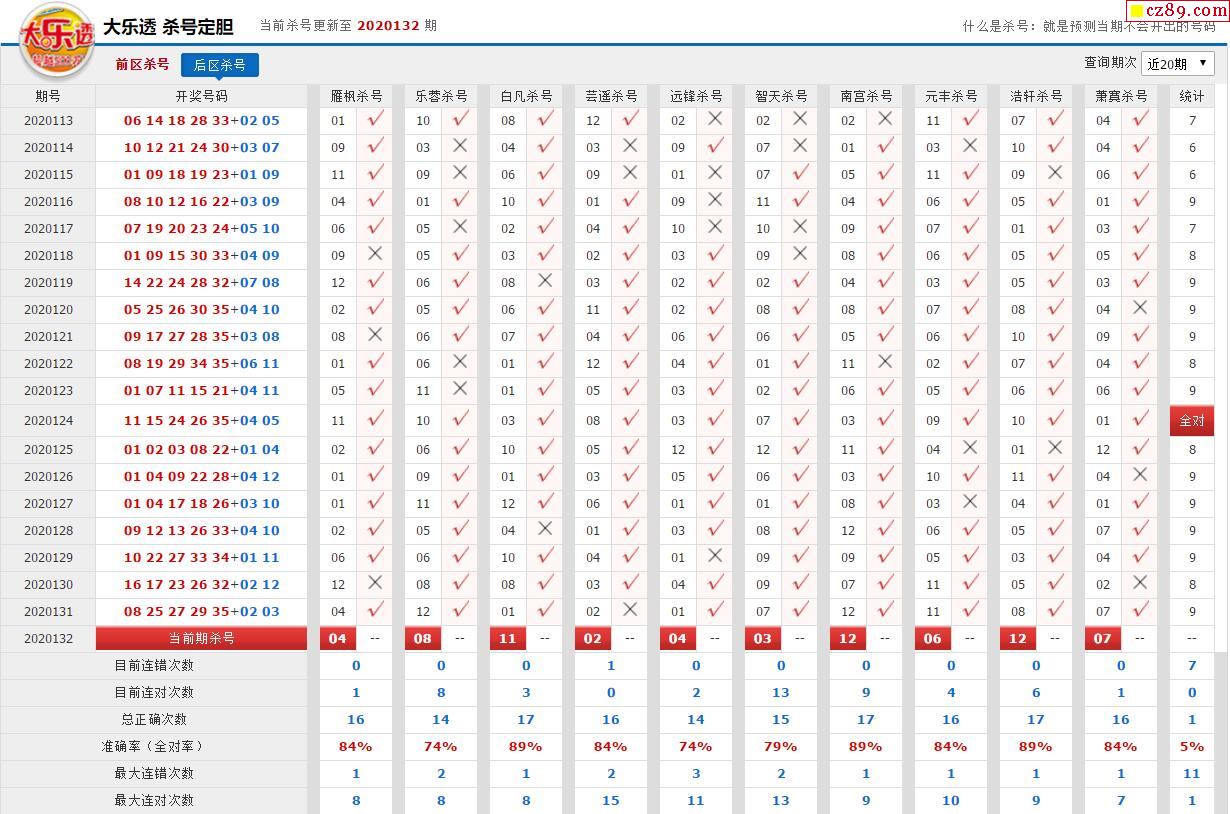1230x814 pixels.
Task: Open the 查询期次 近20期 dropdown
Action: (x=1177, y=63)
